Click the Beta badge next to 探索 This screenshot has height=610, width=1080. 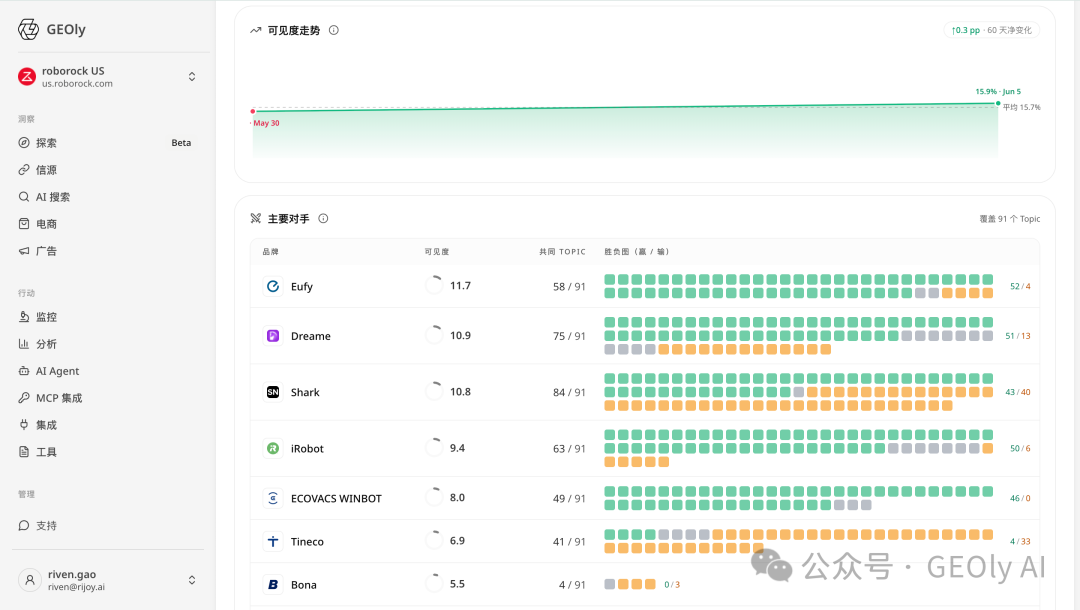click(x=181, y=143)
